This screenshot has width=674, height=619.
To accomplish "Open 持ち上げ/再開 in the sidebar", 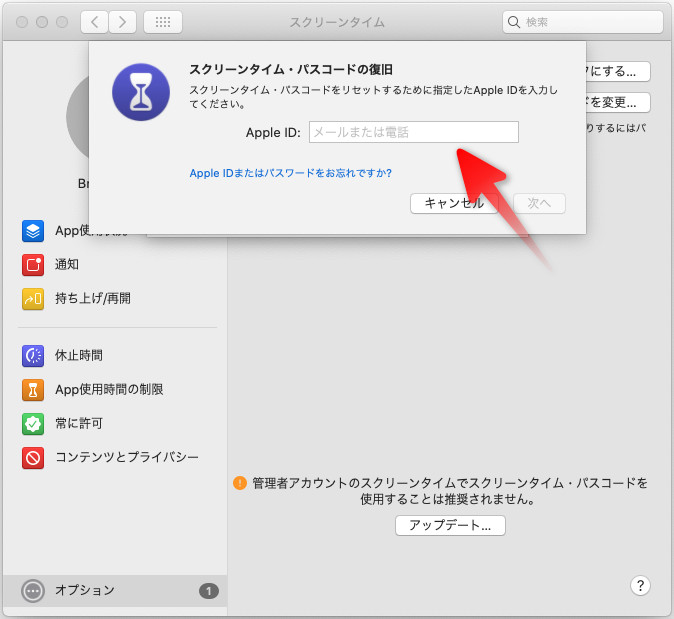I will pyautogui.click(x=93, y=298).
